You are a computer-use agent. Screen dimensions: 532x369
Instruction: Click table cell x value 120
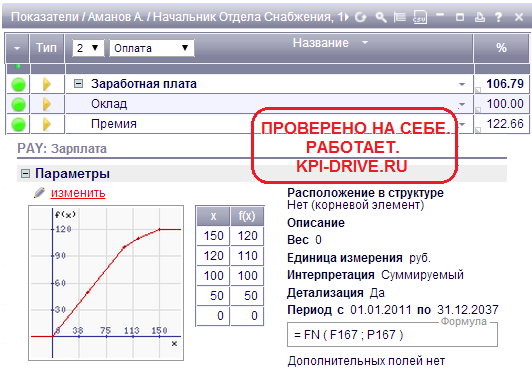pos(213,256)
